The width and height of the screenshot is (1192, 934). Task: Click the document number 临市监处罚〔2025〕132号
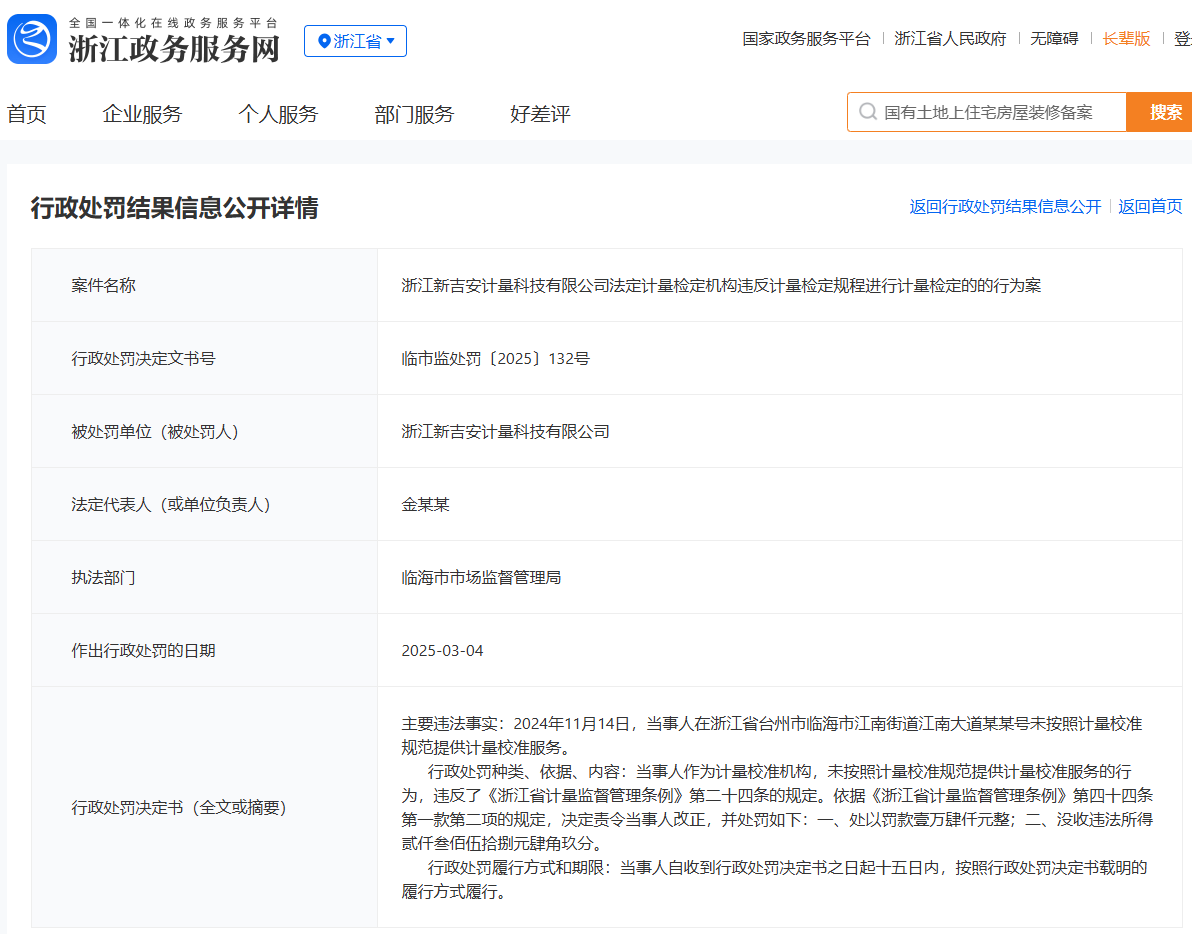point(495,358)
